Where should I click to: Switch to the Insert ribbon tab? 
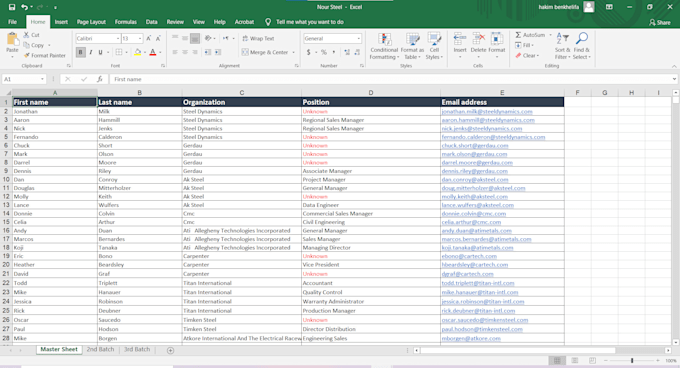pyautogui.click(x=61, y=22)
